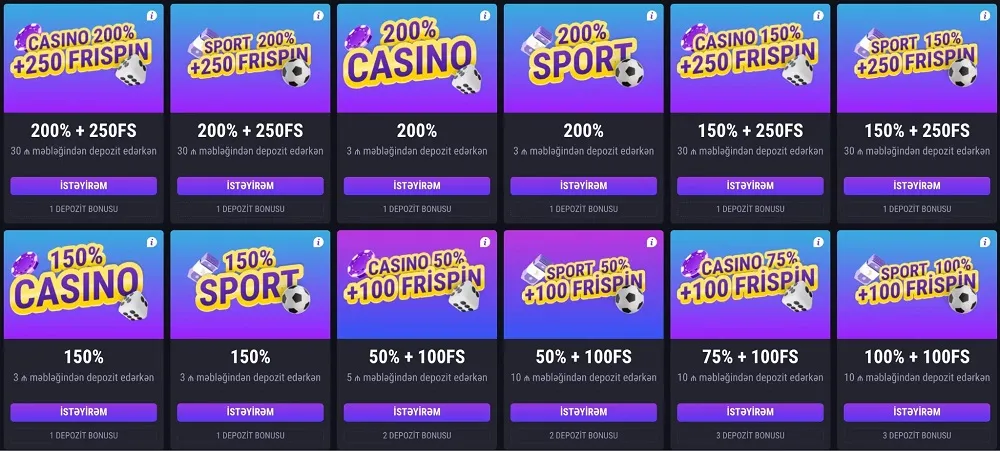Viewport: 1000px width, 451px height.
Task: View info for Casino 150% +250 Frispin card
Action: click(818, 16)
